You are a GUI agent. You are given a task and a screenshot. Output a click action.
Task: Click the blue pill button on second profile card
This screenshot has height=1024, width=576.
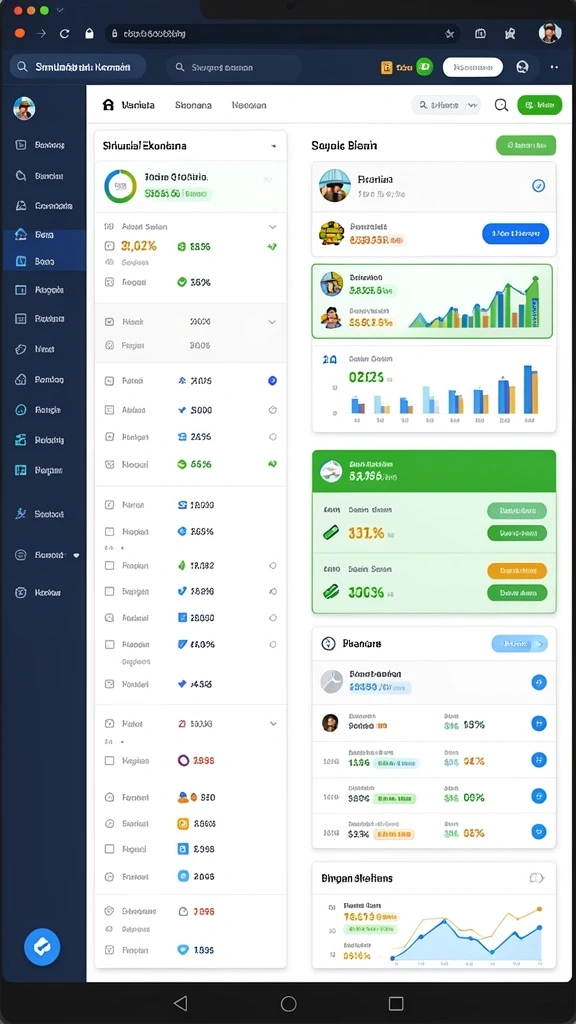tap(515, 233)
